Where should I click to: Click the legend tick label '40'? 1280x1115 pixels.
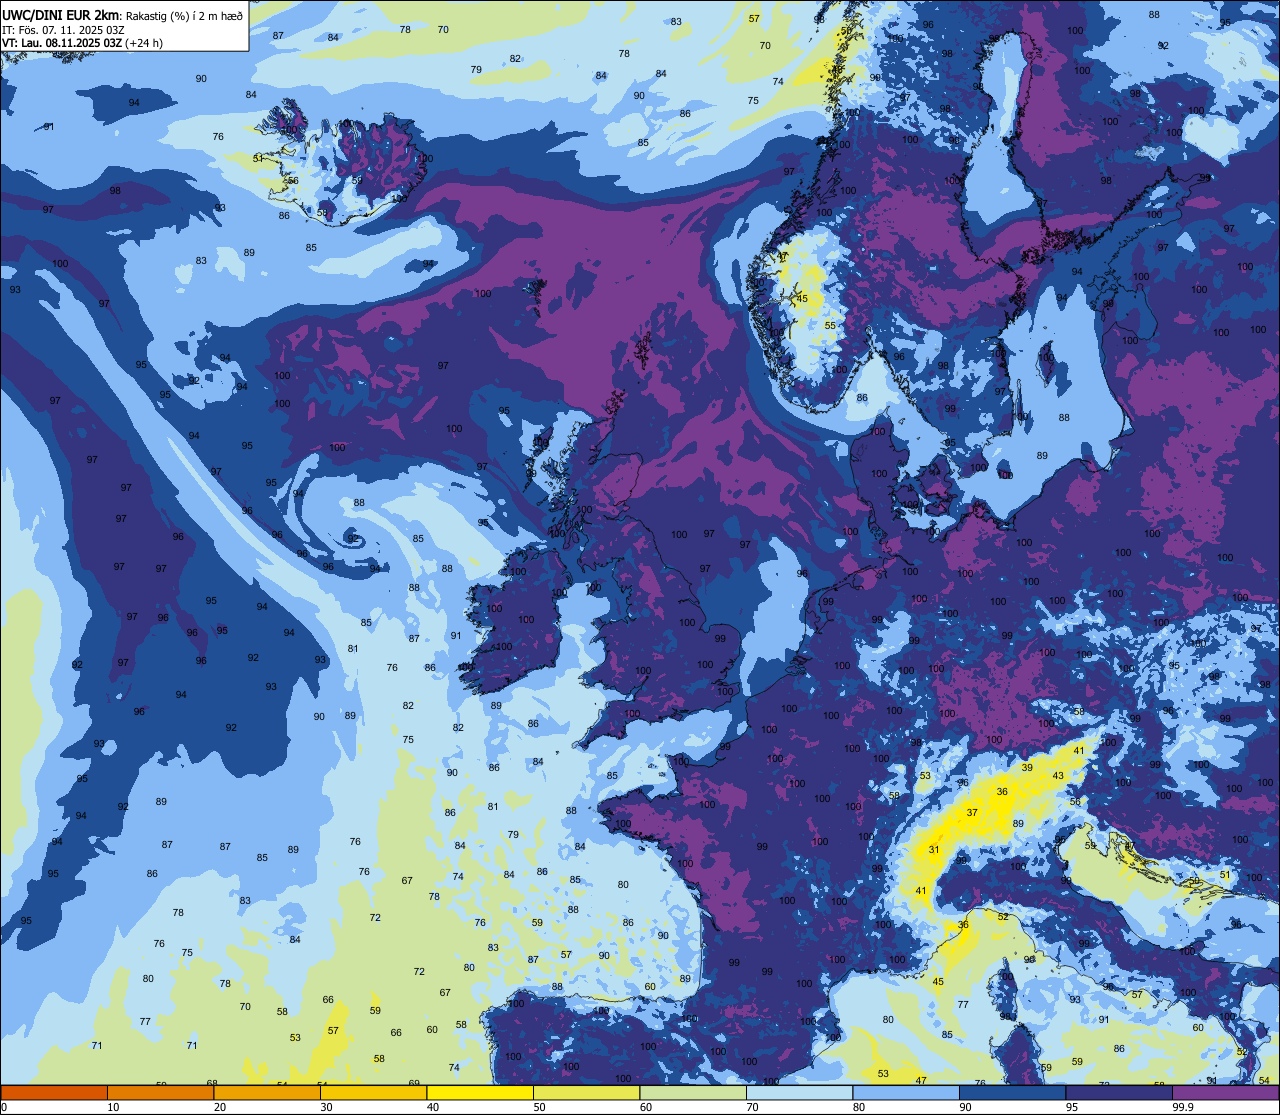pos(433,1107)
